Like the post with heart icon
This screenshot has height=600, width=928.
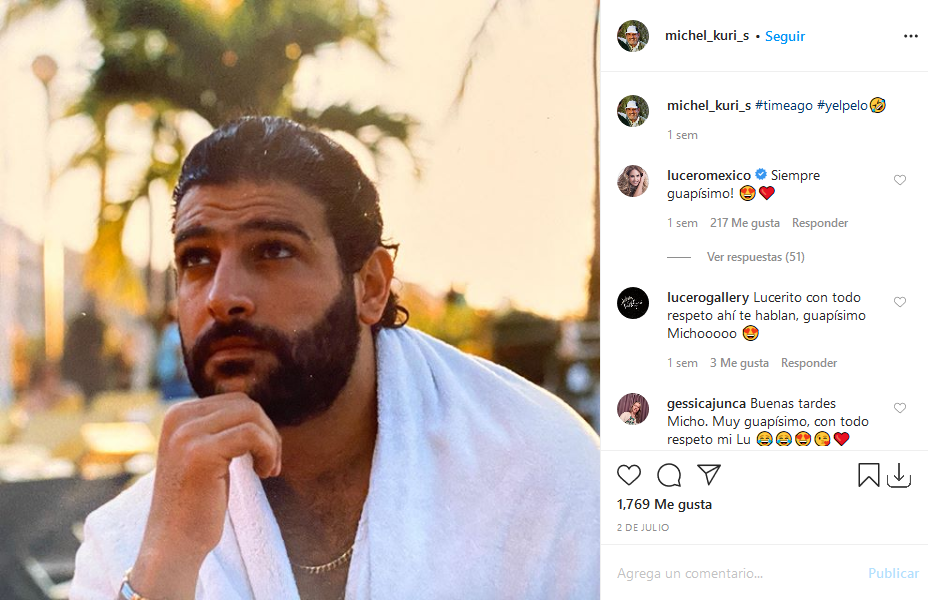point(629,475)
